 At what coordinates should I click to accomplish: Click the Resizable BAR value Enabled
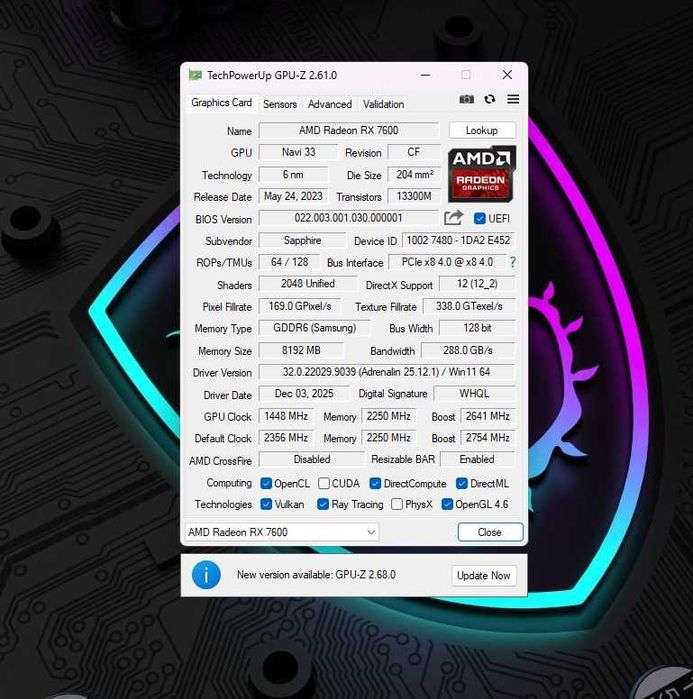pos(477,459)
